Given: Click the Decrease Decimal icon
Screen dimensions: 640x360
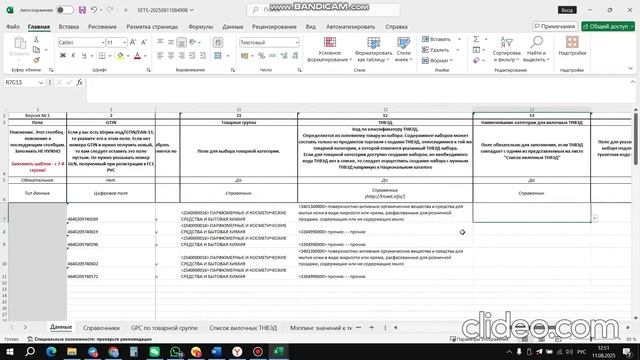Looking at the screenshot, I should (x=295, y=56).
